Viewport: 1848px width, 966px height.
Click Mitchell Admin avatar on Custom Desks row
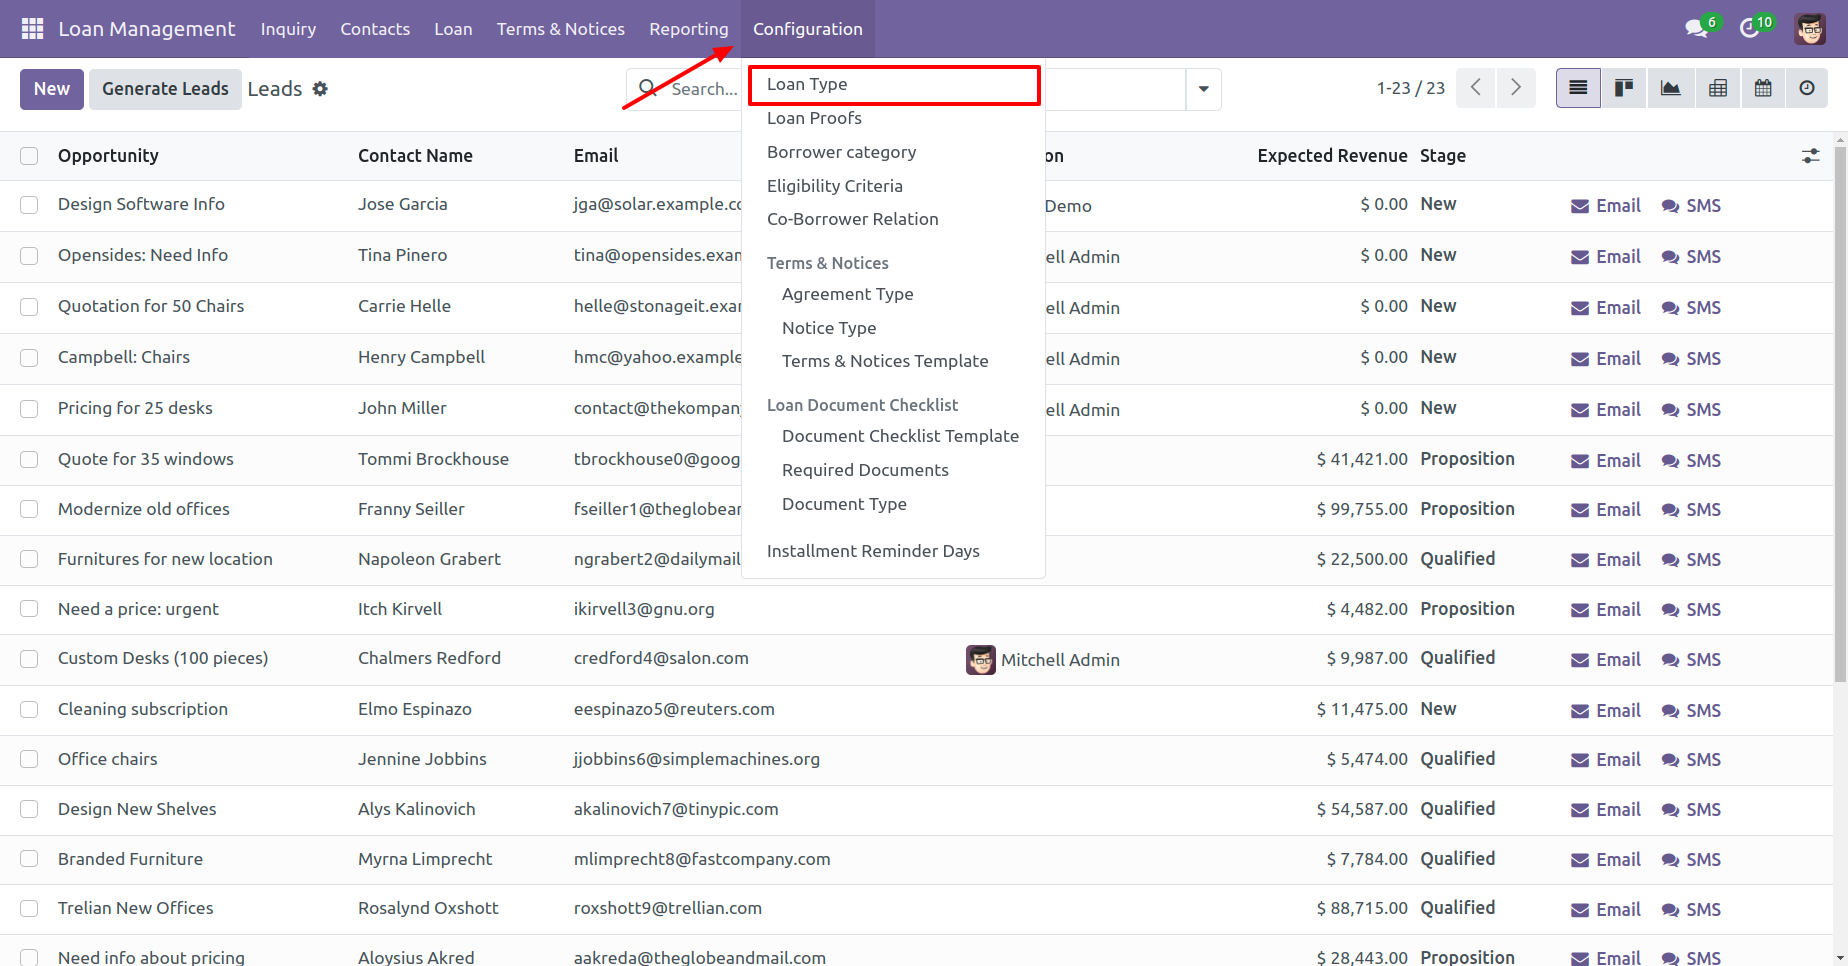click(x=980, y=660)
